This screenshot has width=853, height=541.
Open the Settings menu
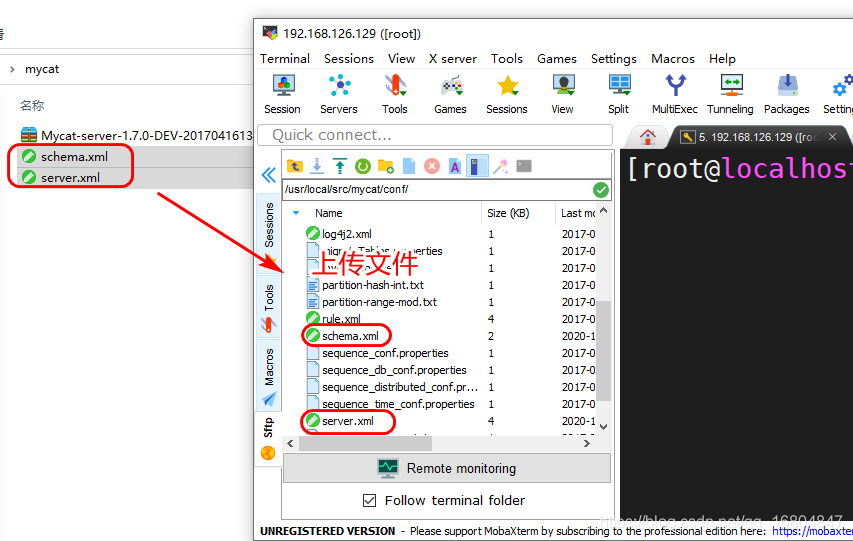[x=614, y=58]
